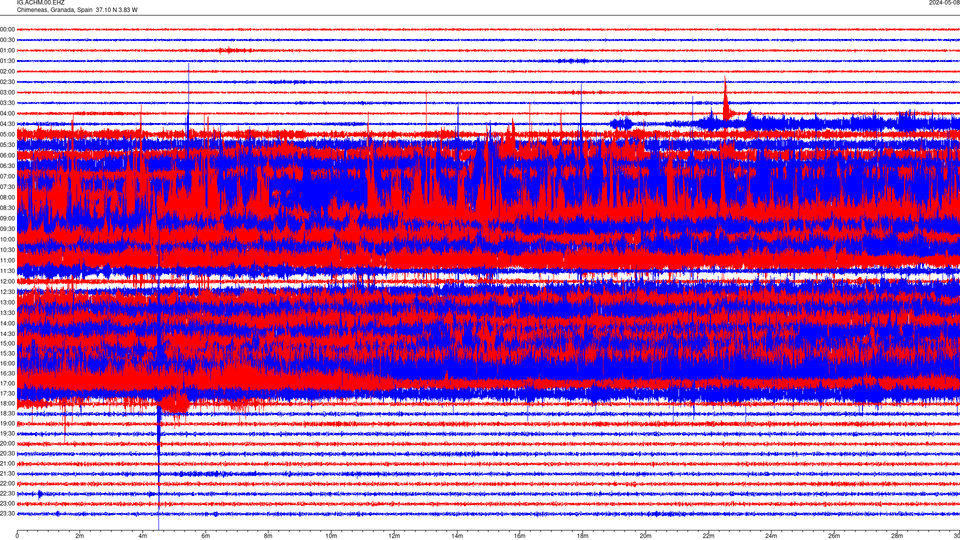Select the 16:30 time label

[7, 373]
